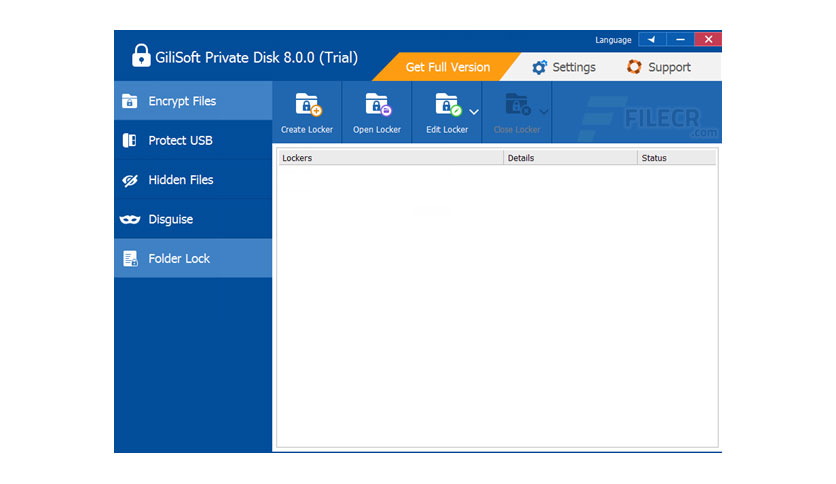The image size is (836, 484).
Task: Open the Folder Lock section
Action: 193,259
